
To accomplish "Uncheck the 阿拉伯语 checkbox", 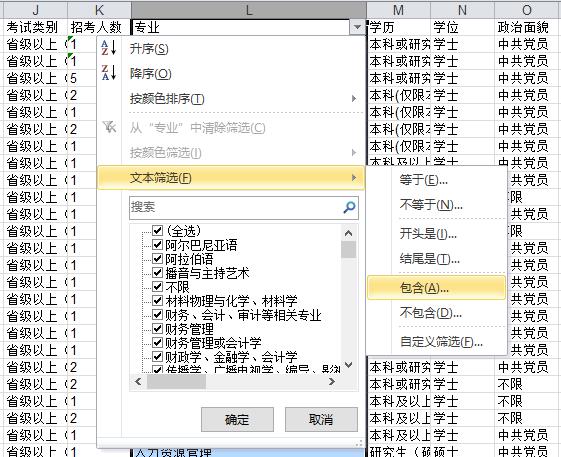I will 157,258.
